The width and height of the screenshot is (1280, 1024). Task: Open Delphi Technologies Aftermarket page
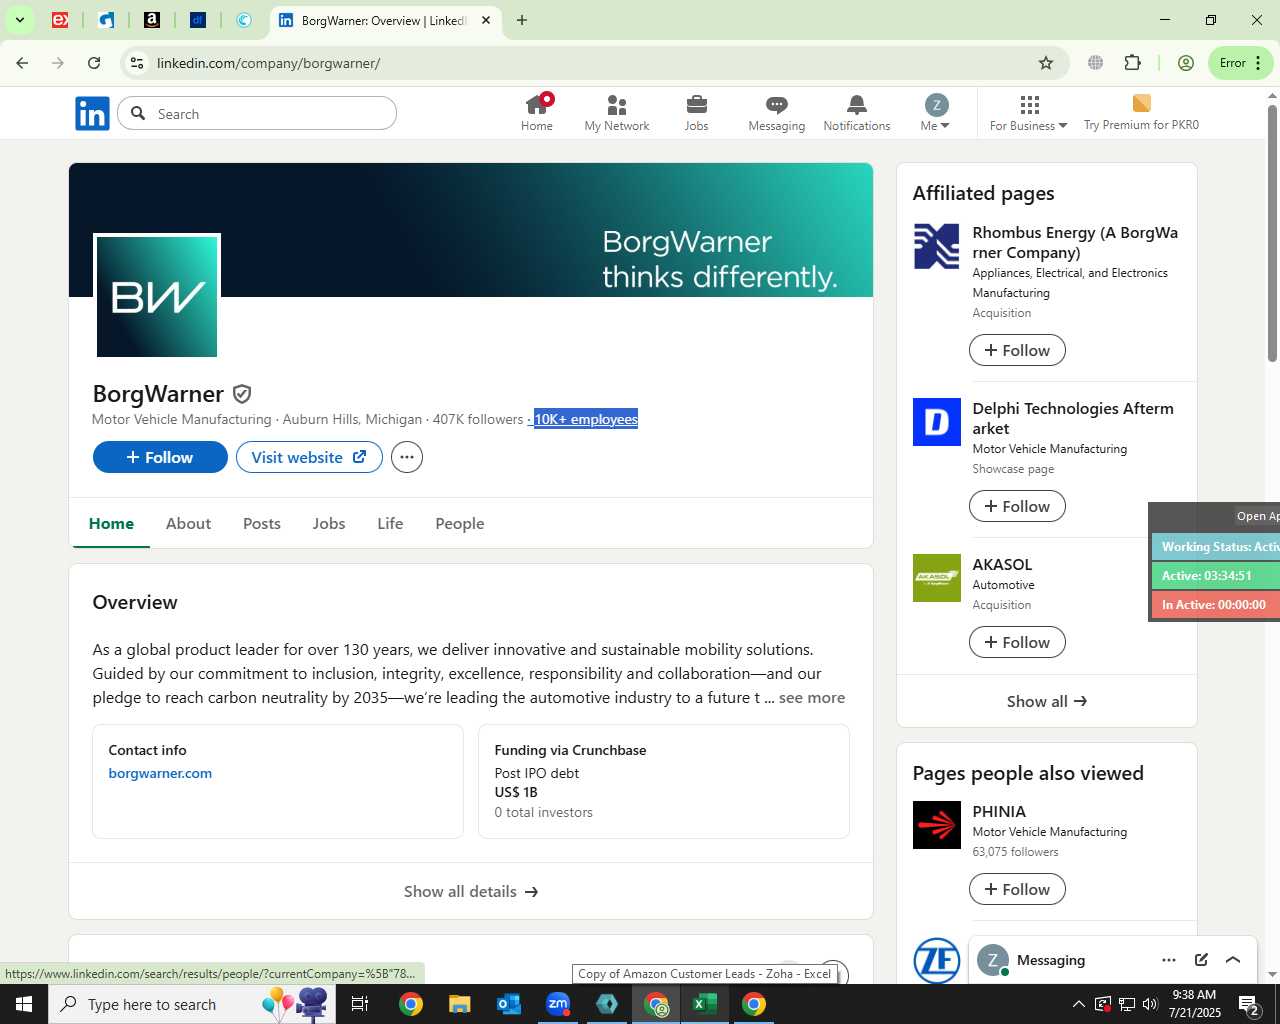pyautogui.click(x=1073, y=418)
